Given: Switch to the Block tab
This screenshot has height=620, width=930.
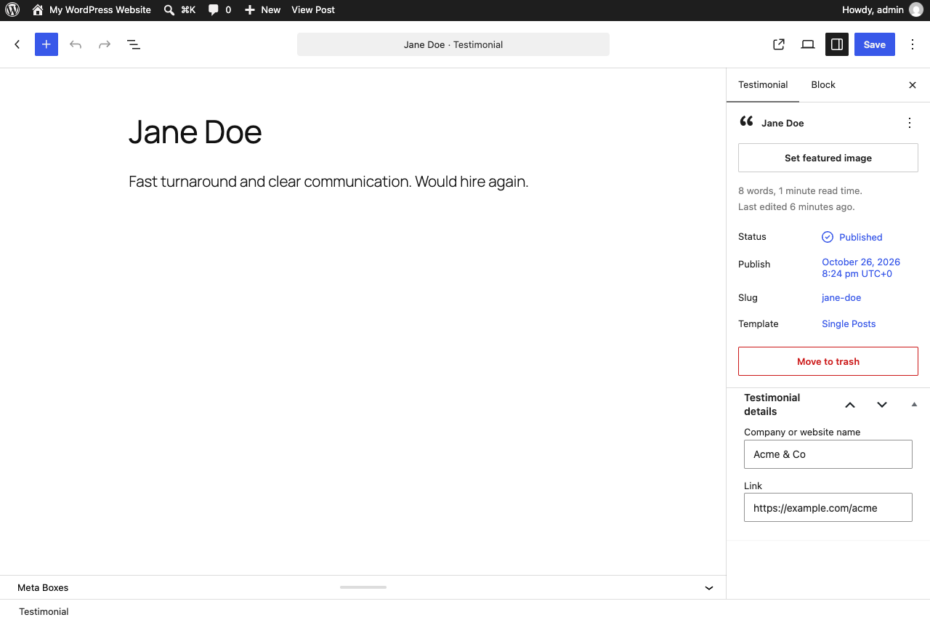Looking at the screenshot, I should (x=823, y=85).
